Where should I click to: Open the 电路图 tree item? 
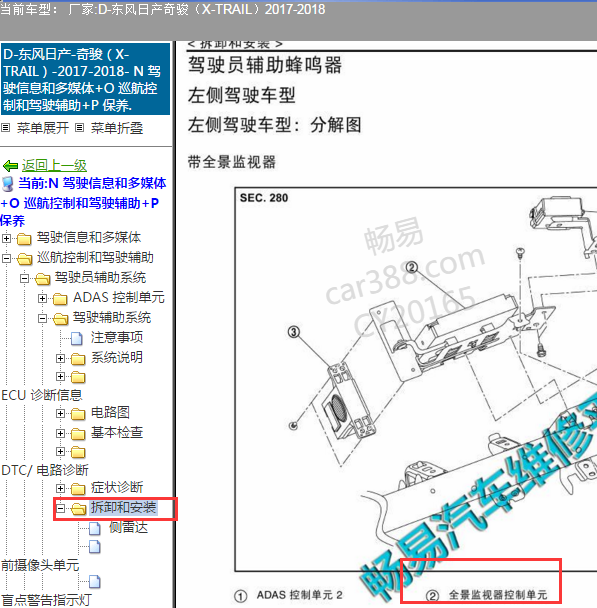pyautogui.click(x=110, y=413)
